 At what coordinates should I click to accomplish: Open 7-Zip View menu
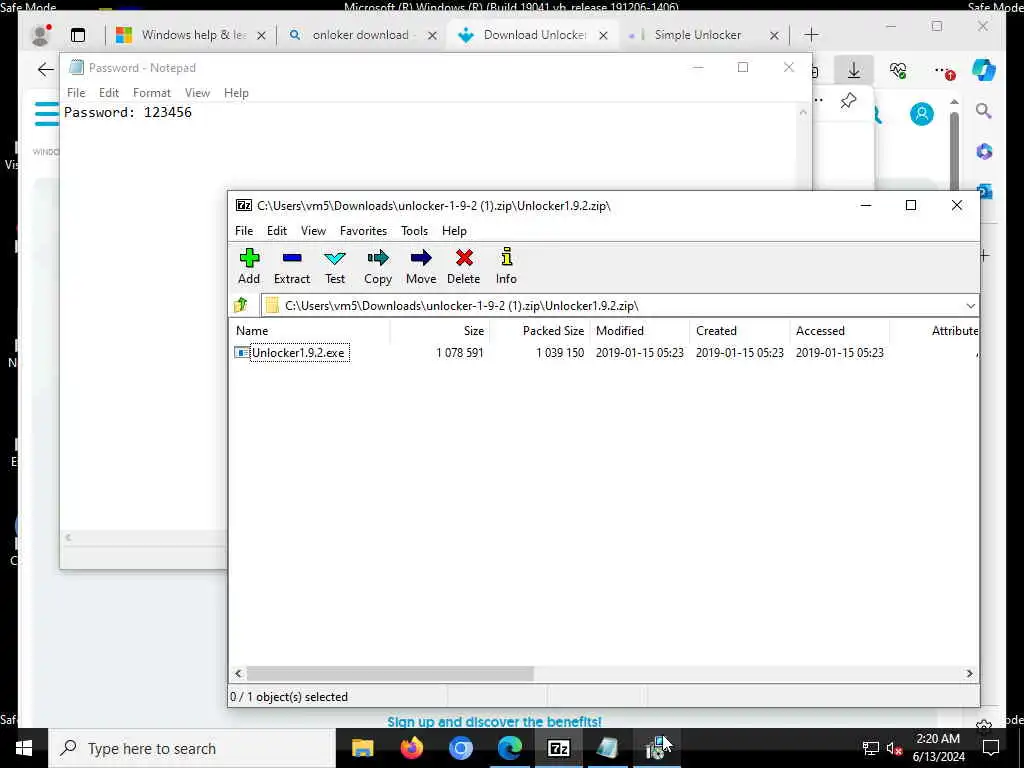pos(313,231)
